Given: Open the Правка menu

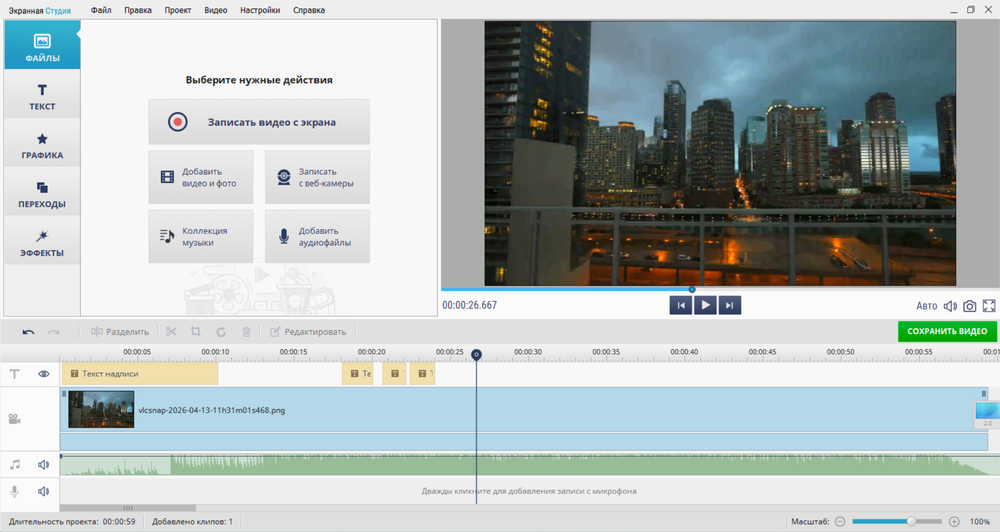Looking at the screenshot, I should click(138, 10).
